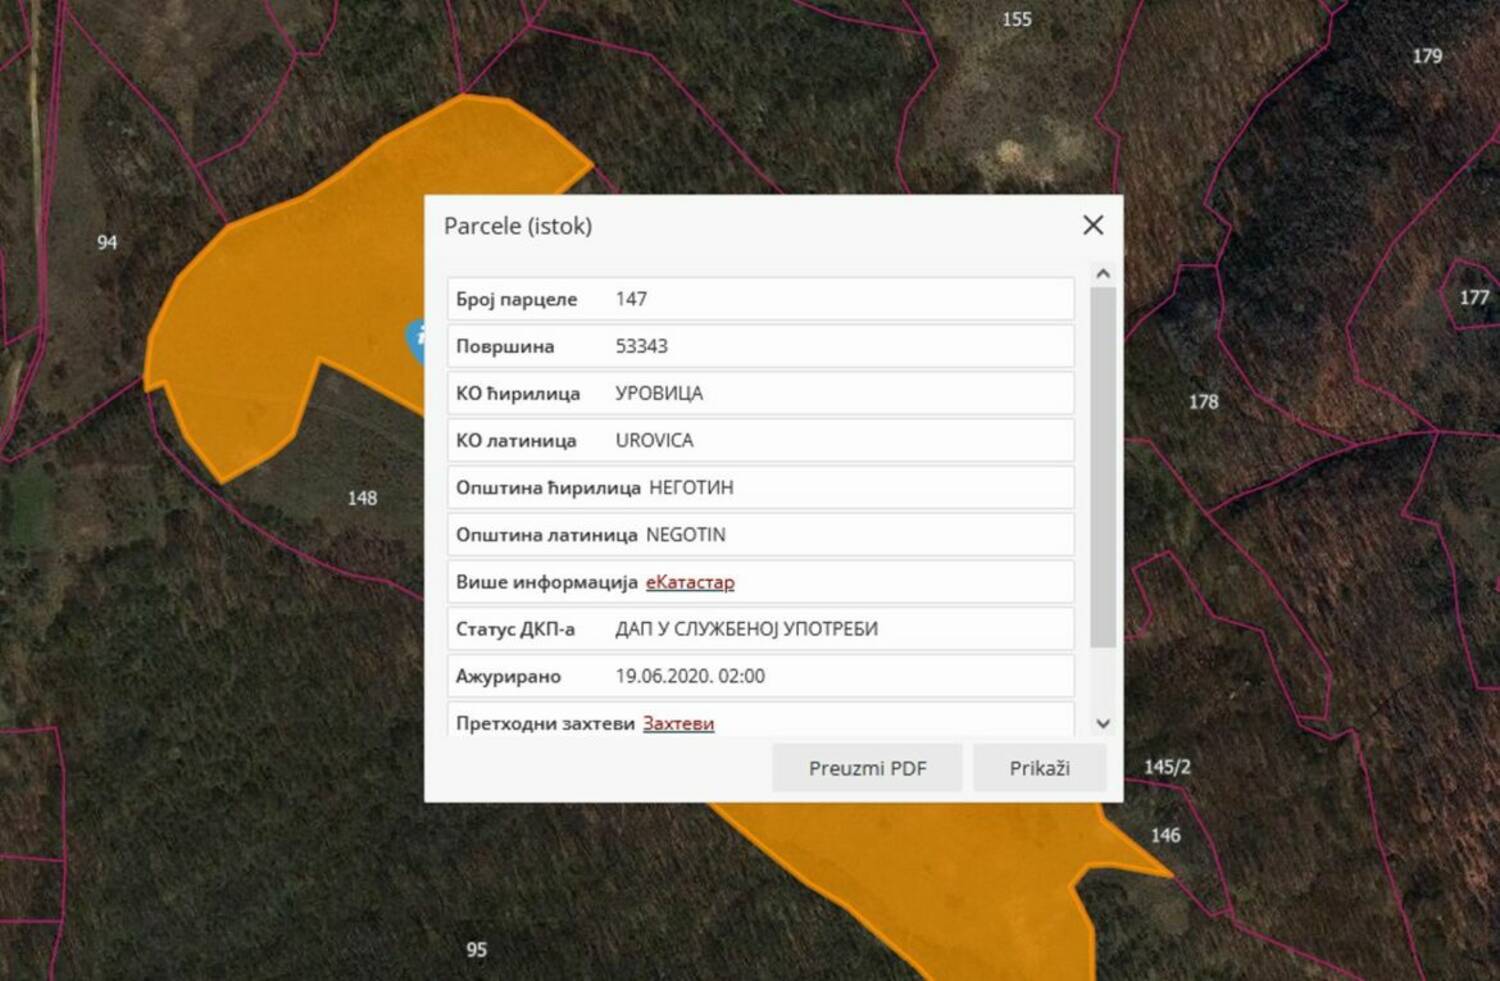Click the blue info marker on the map

pos(416,340)
